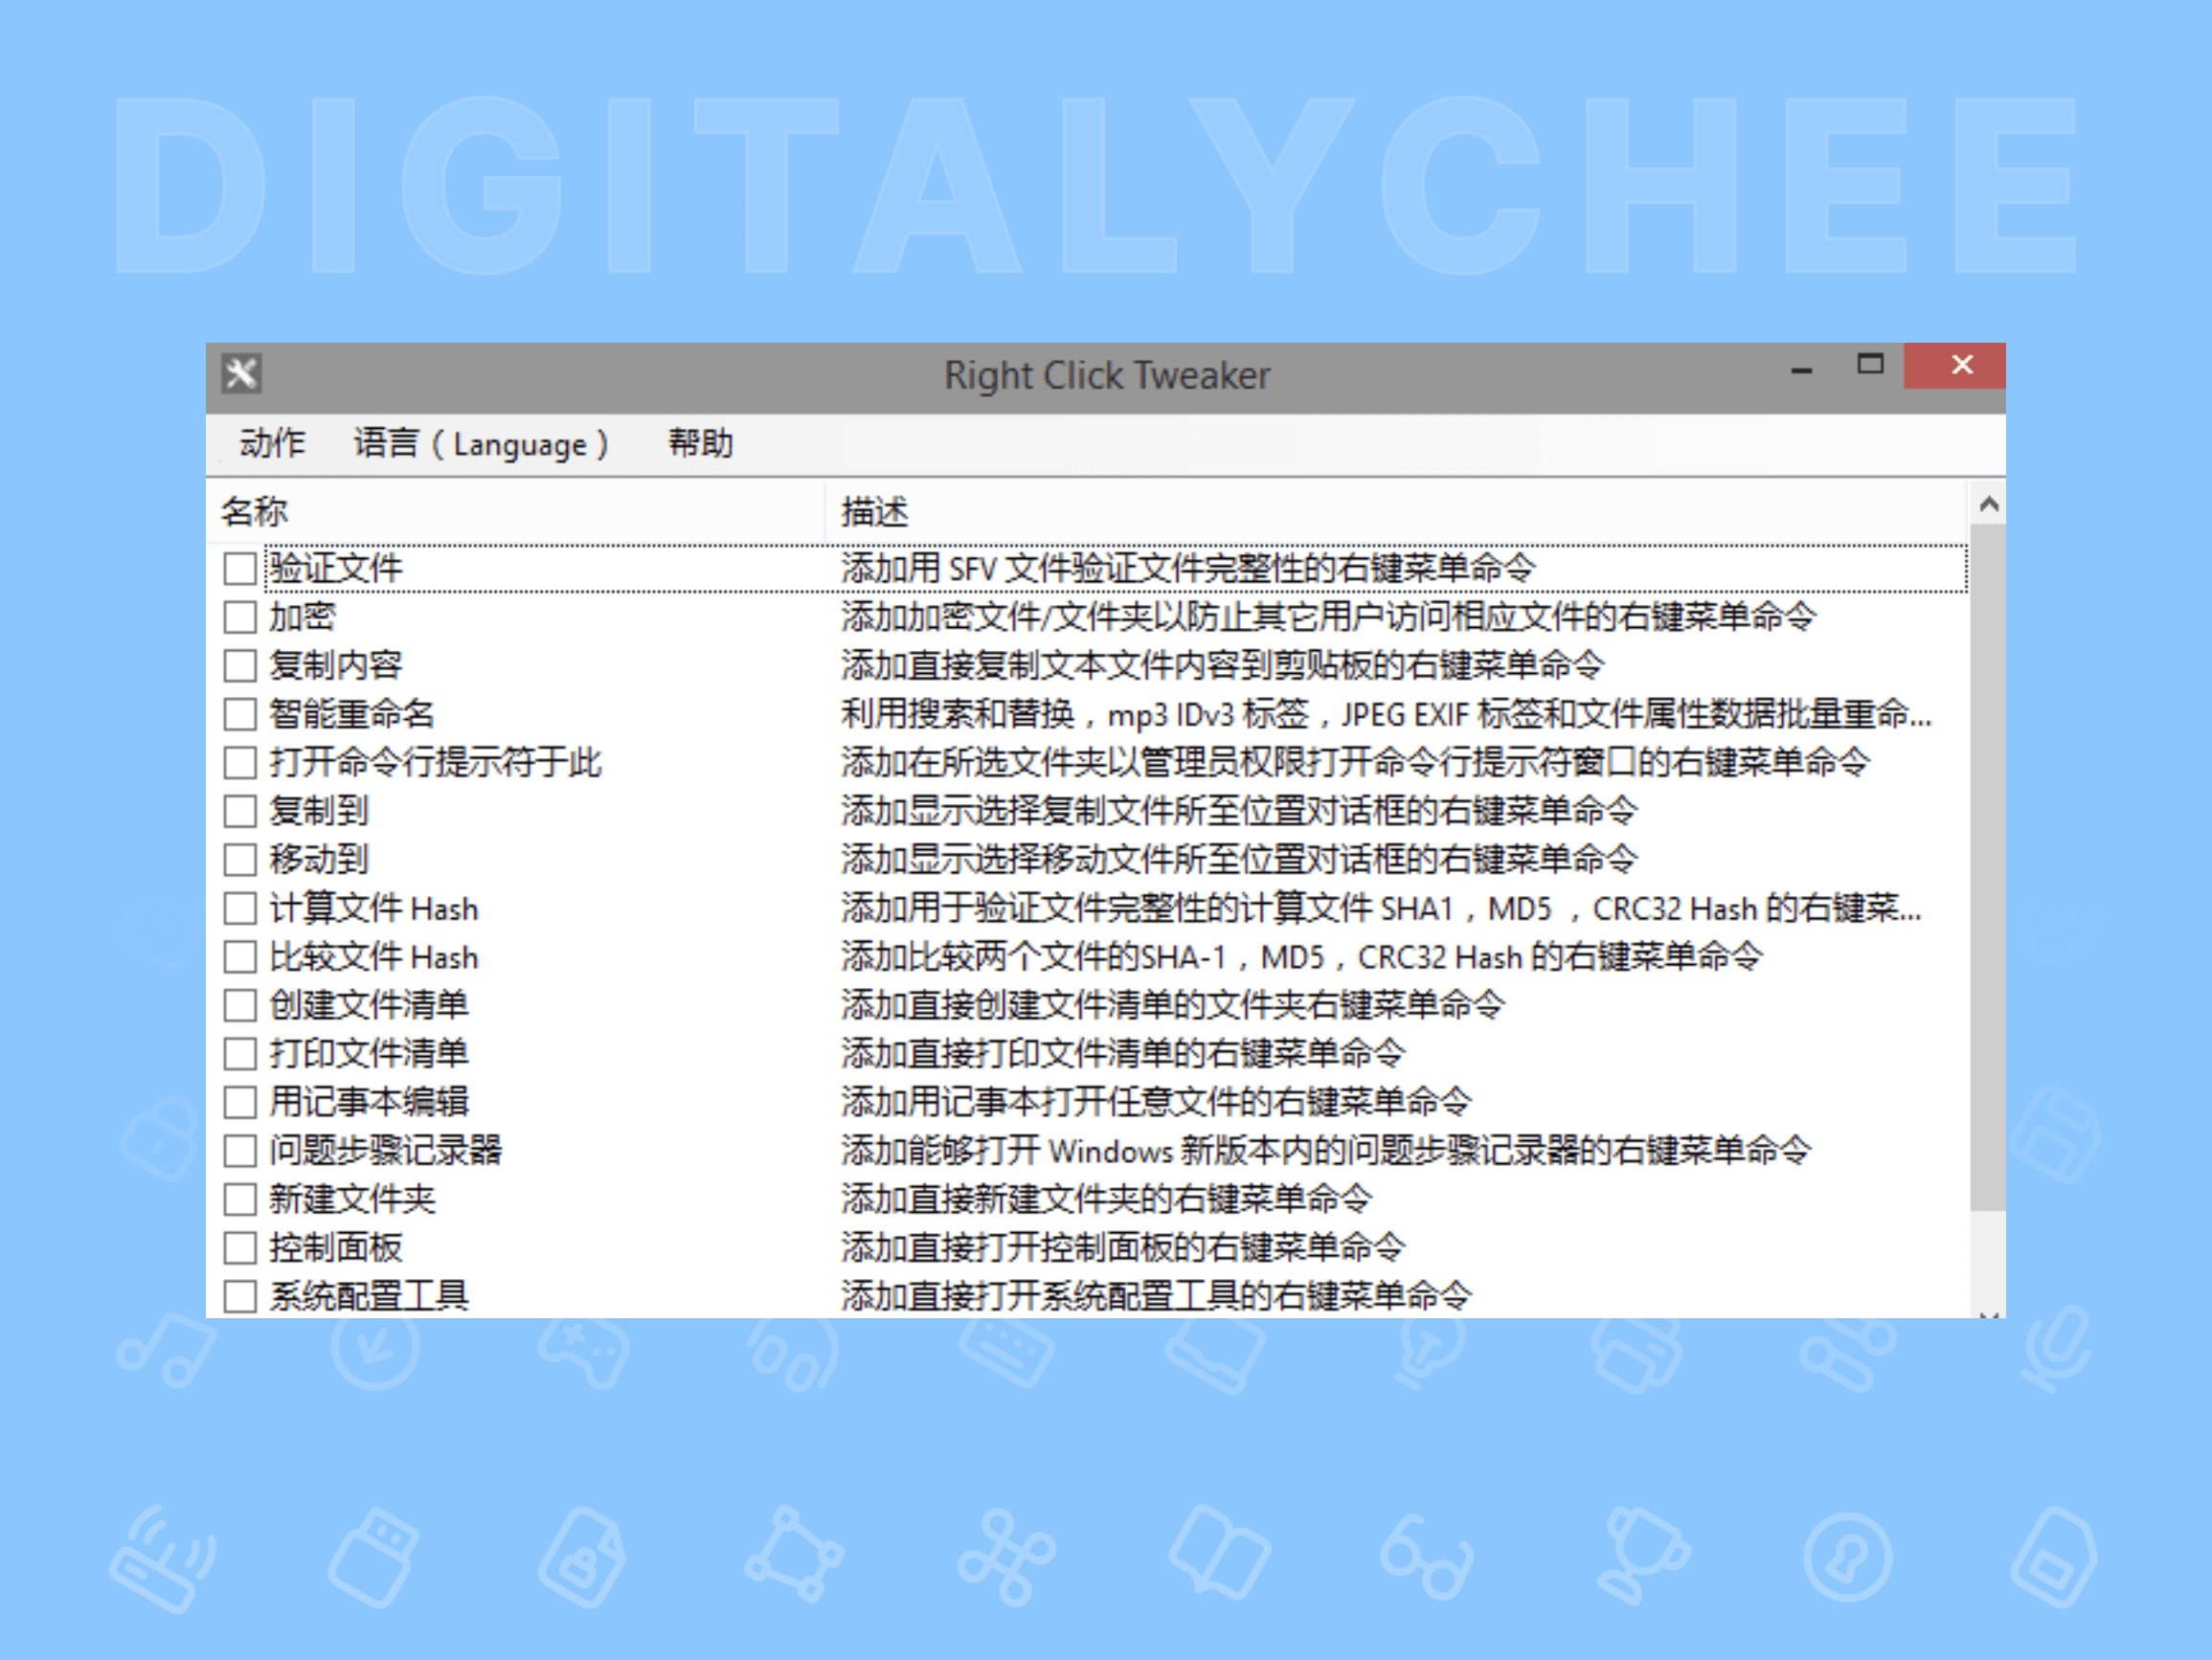Enable the 复制内容 checkbox
The image size is (2212, 1660).
pyautogui.click(x=240, y=665)
